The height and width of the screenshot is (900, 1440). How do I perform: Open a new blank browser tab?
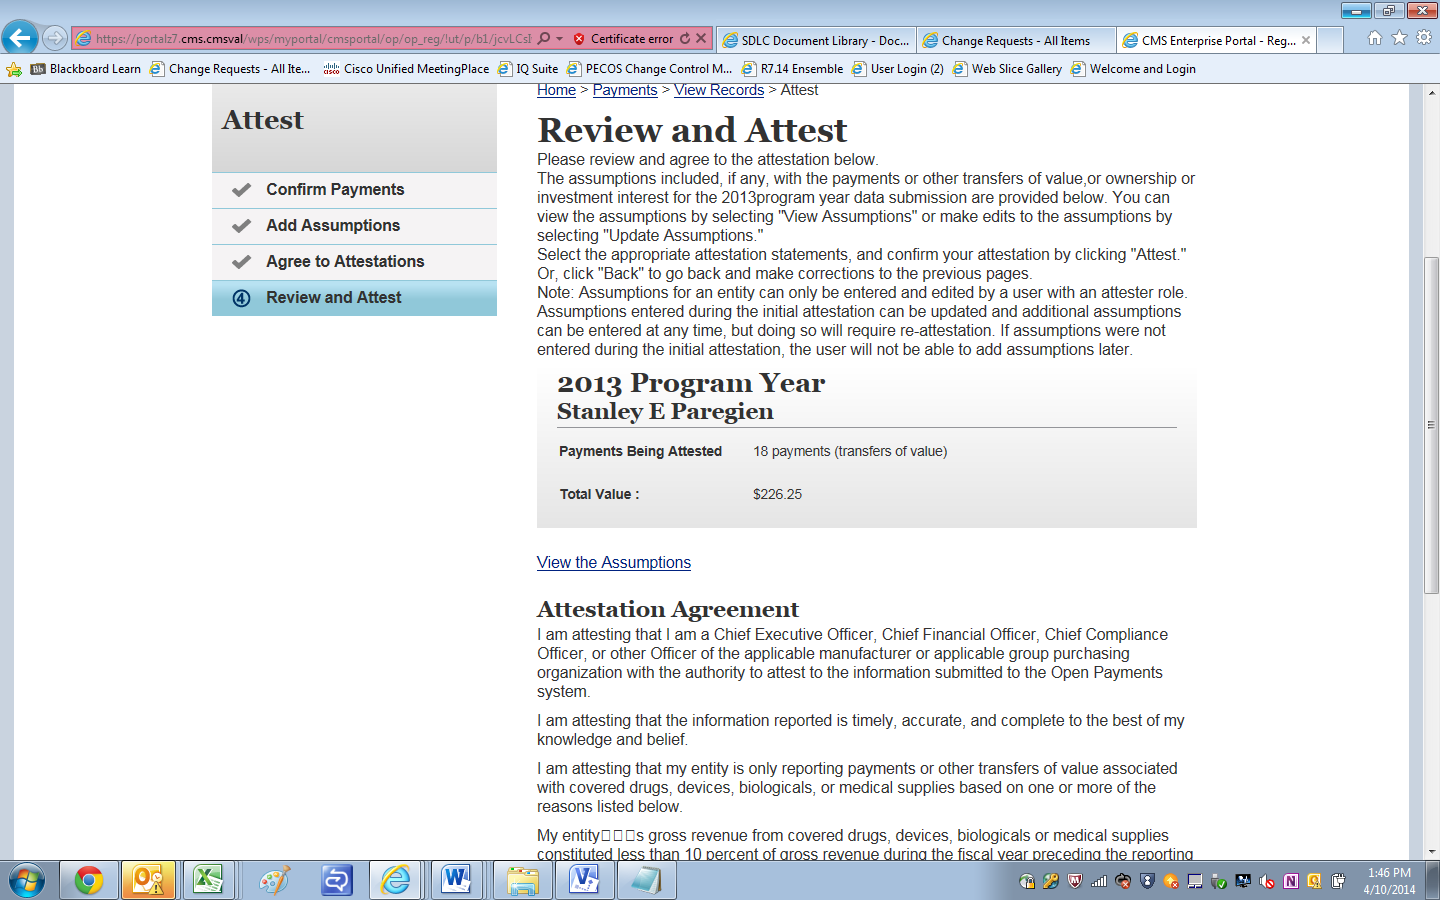coord(1329,40)
